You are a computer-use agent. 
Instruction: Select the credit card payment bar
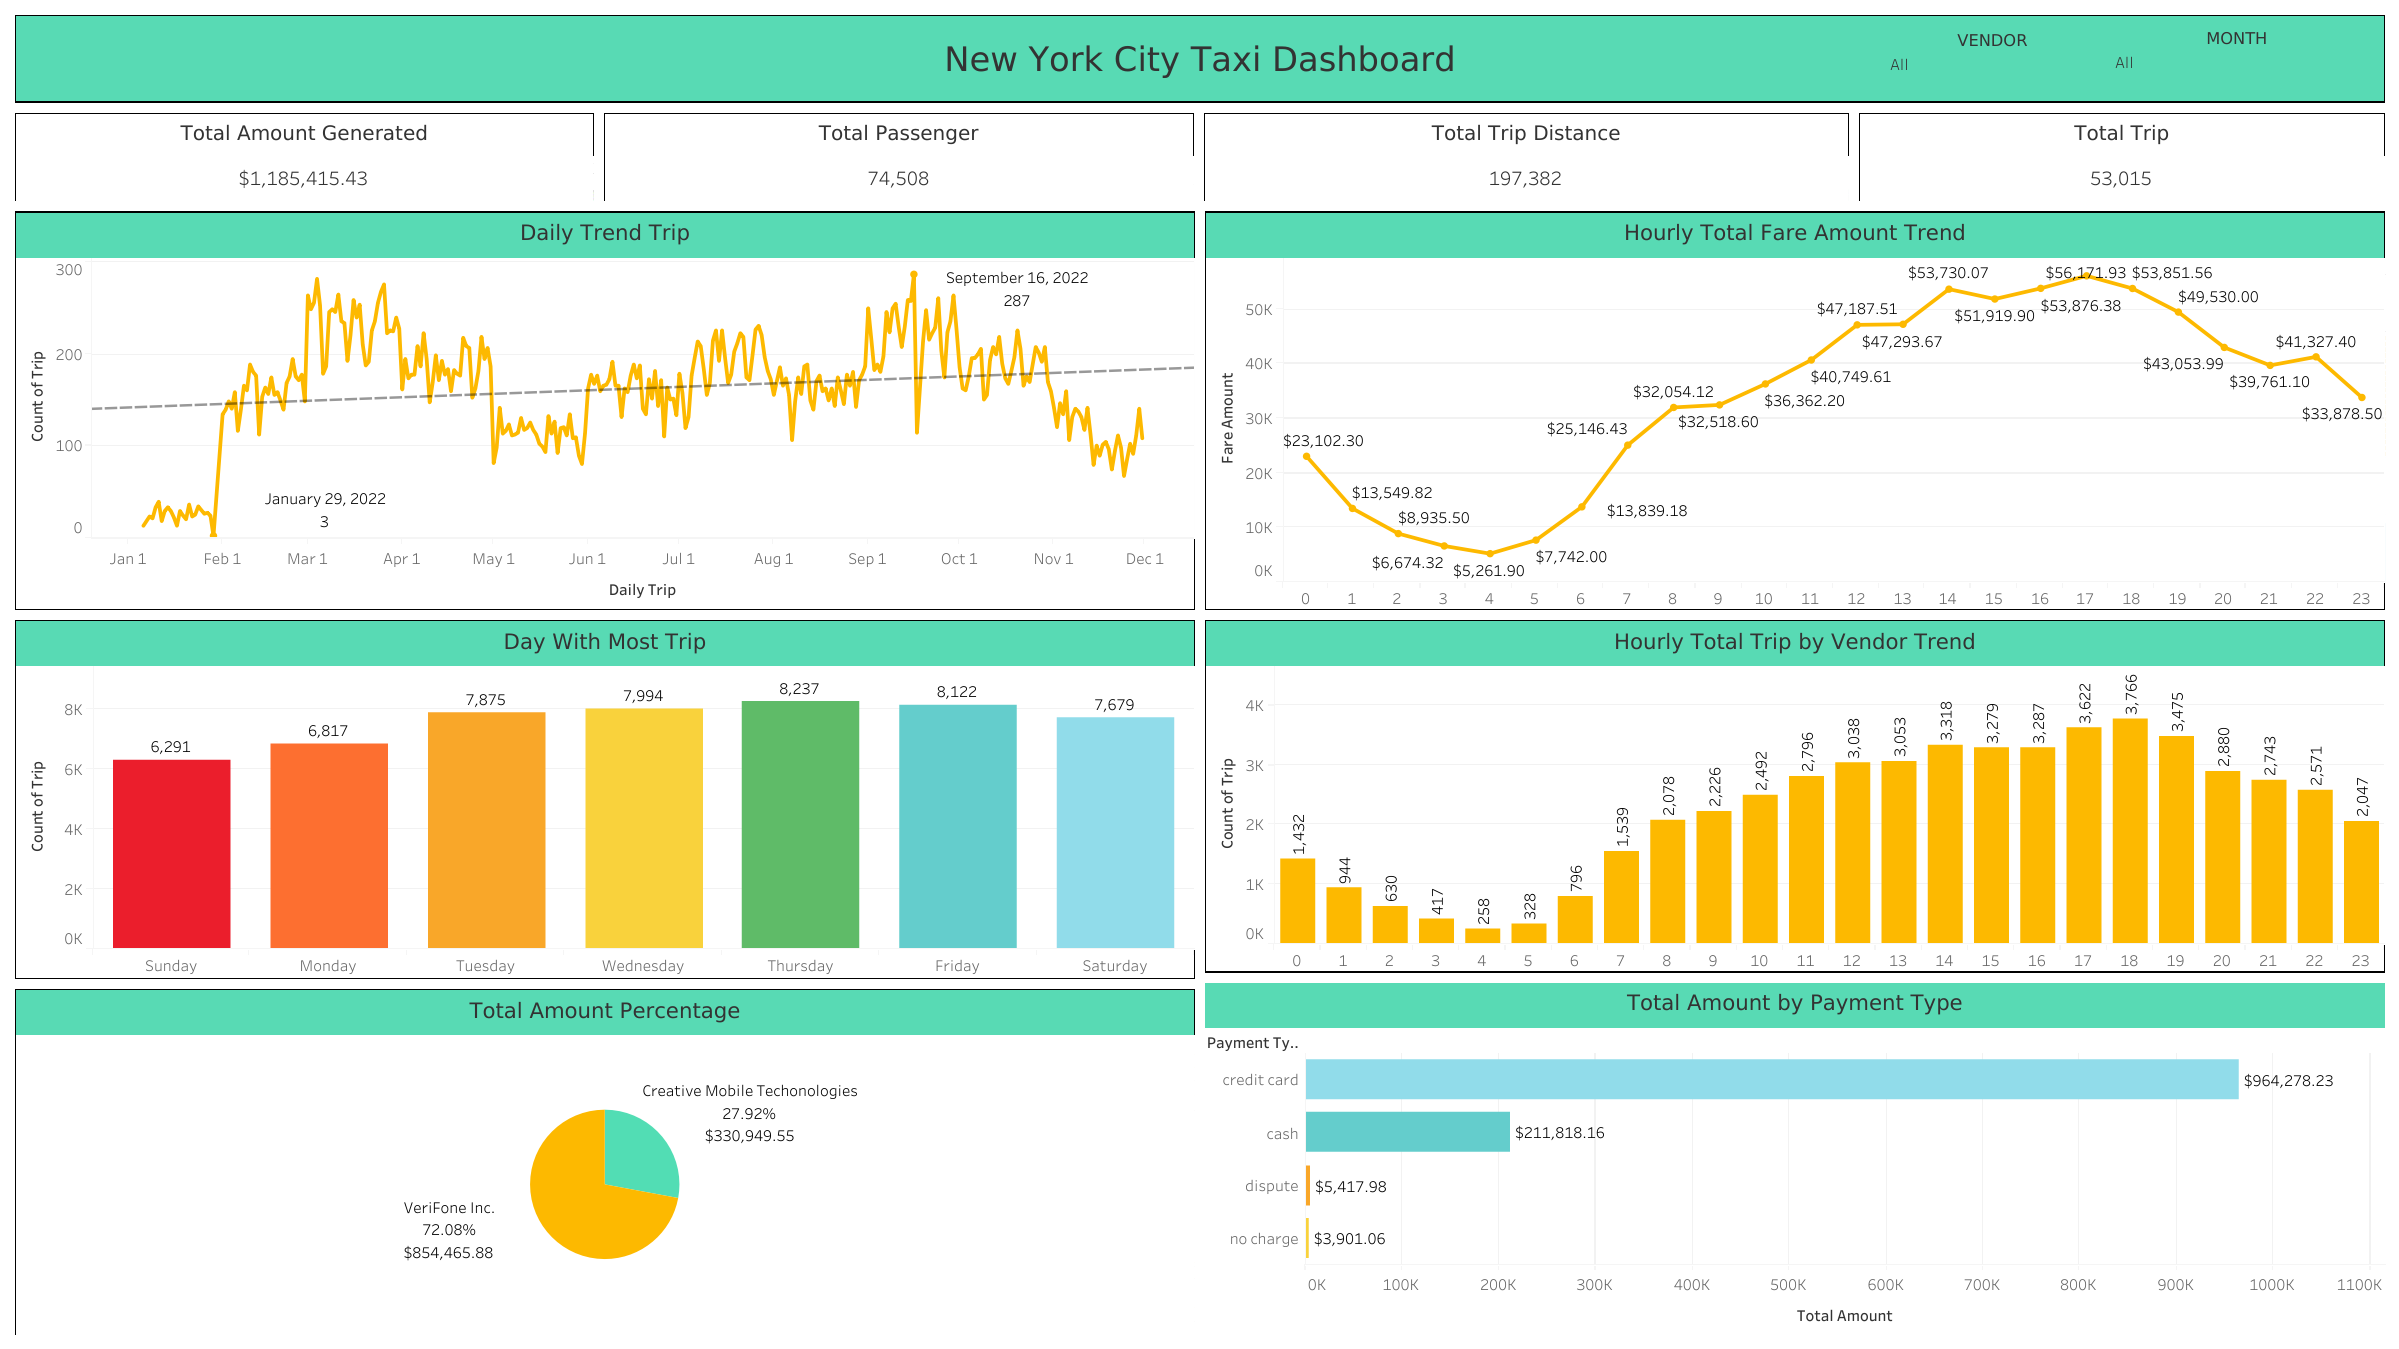[1771, 1080]
